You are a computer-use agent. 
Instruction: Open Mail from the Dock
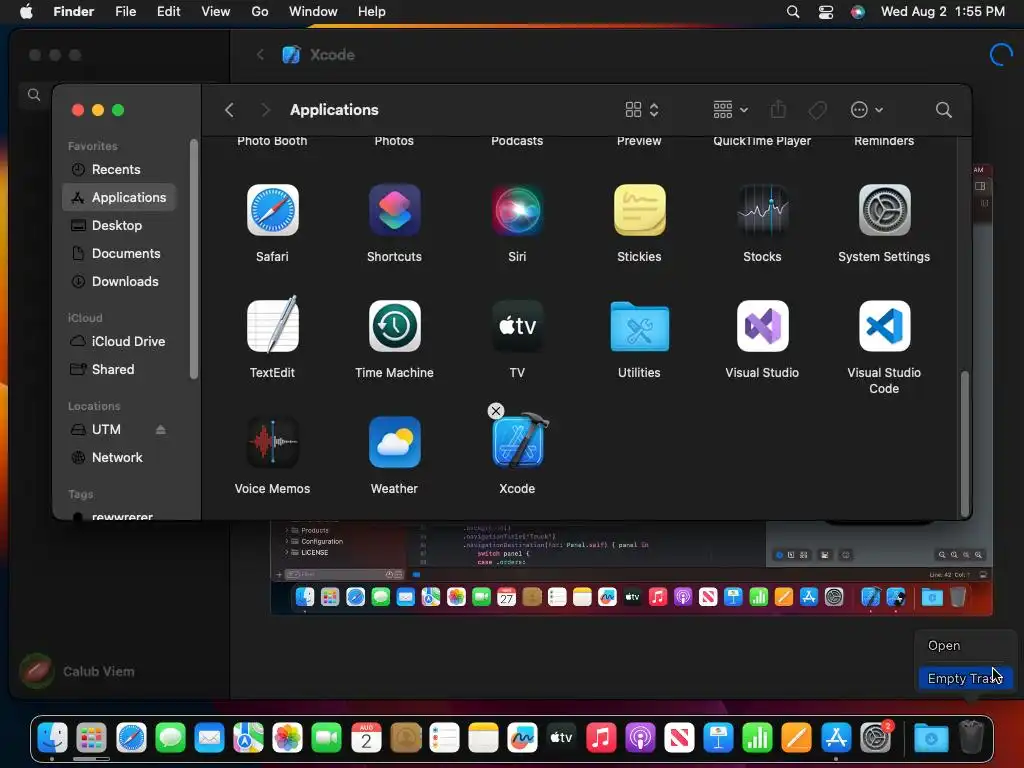[x=209, y=739]
